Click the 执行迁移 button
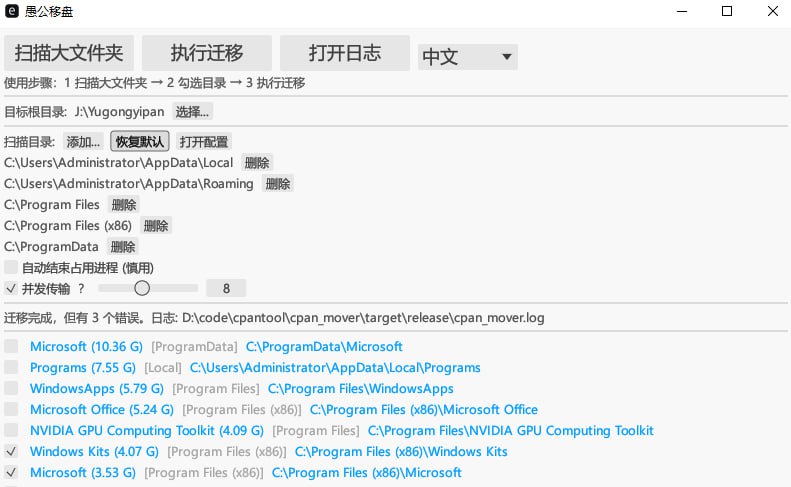791x487 pixels. (207, 53)
